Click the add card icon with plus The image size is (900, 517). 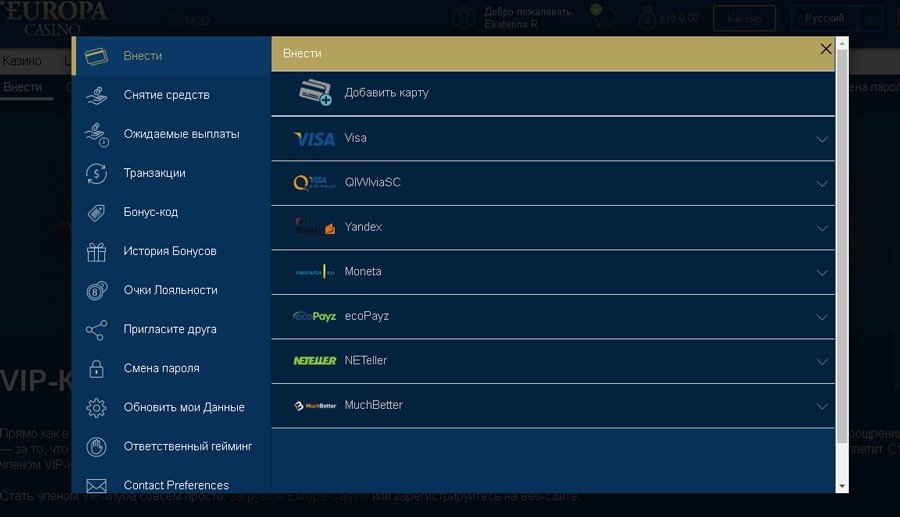click(x=315, y=92)
